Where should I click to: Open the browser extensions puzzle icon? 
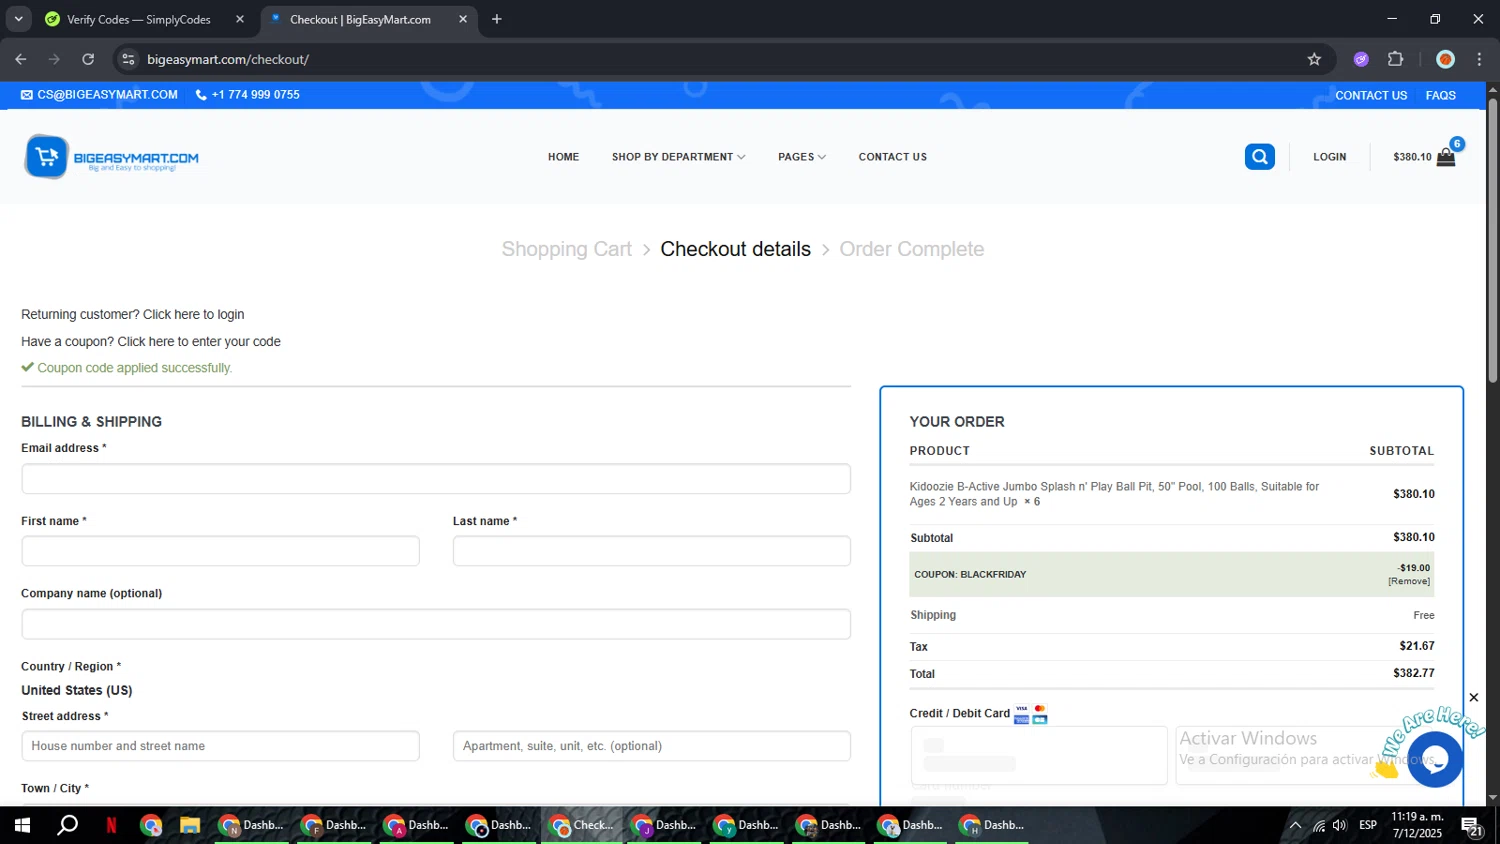point(1396,59)
